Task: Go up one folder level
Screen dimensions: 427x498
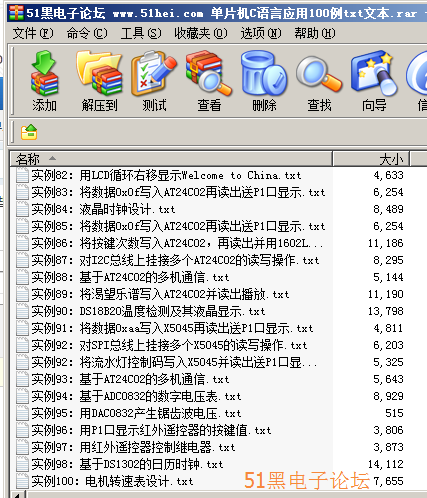Action: pyautogui.click(x=29, y=132)
